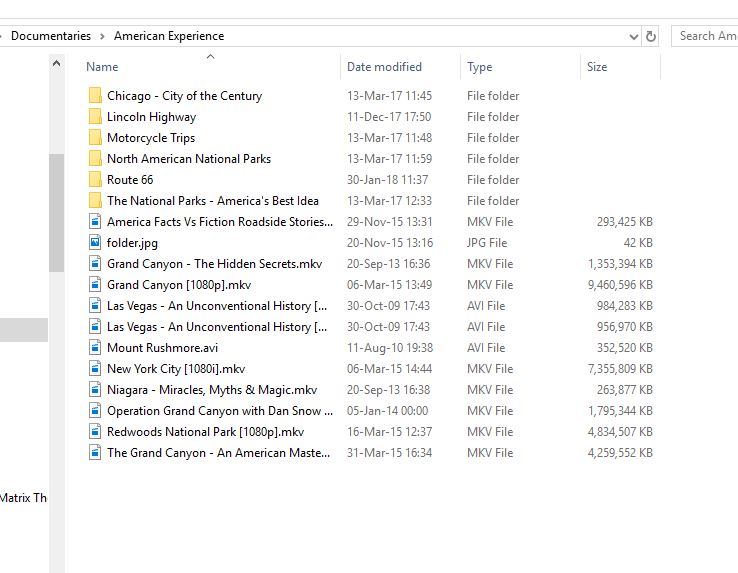738x573 pixels.
Task: Click the icon of the 984,283 KB Las Vegas file
Action: click(x=95, y=306)
